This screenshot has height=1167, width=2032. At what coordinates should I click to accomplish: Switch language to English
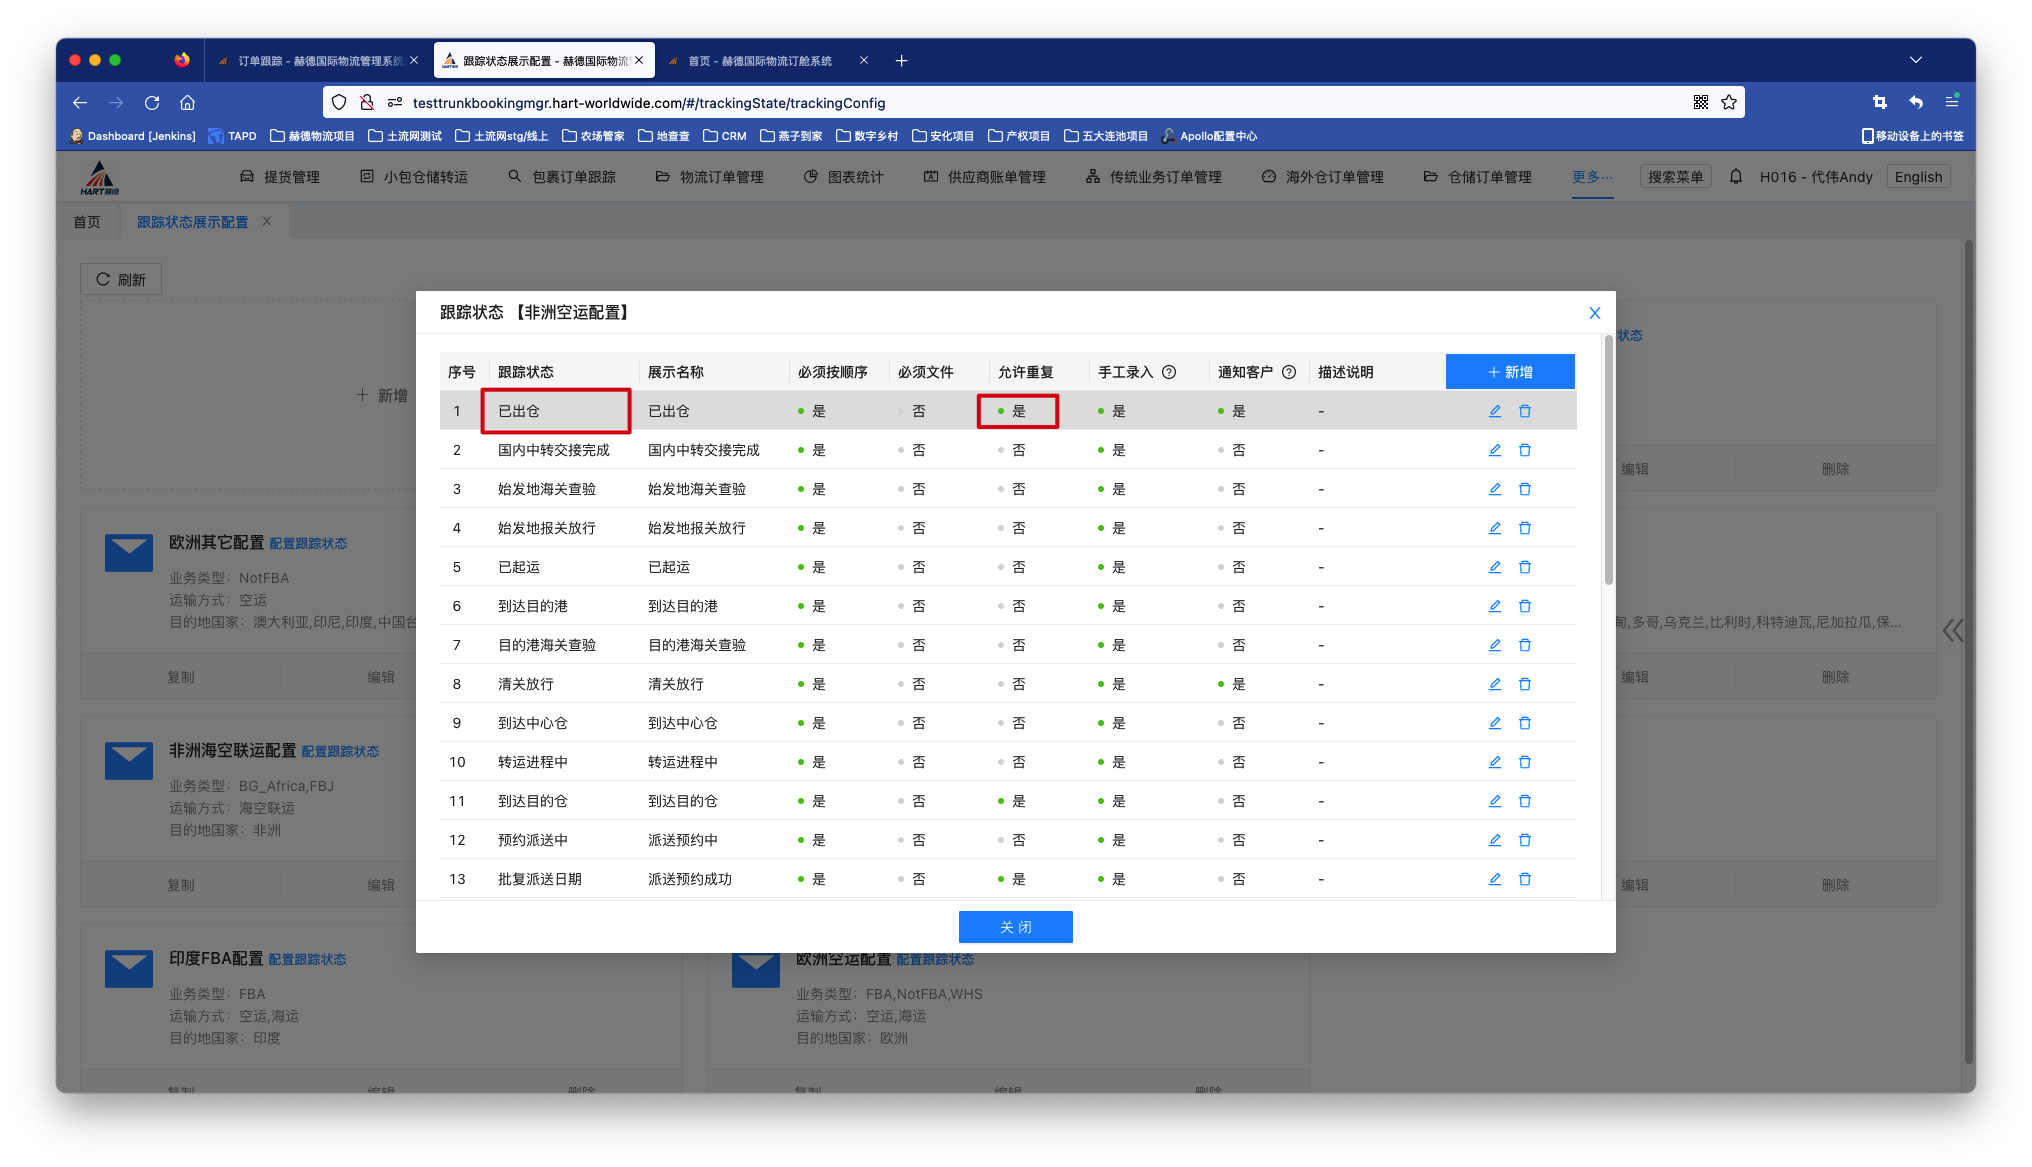[1917, 177]
